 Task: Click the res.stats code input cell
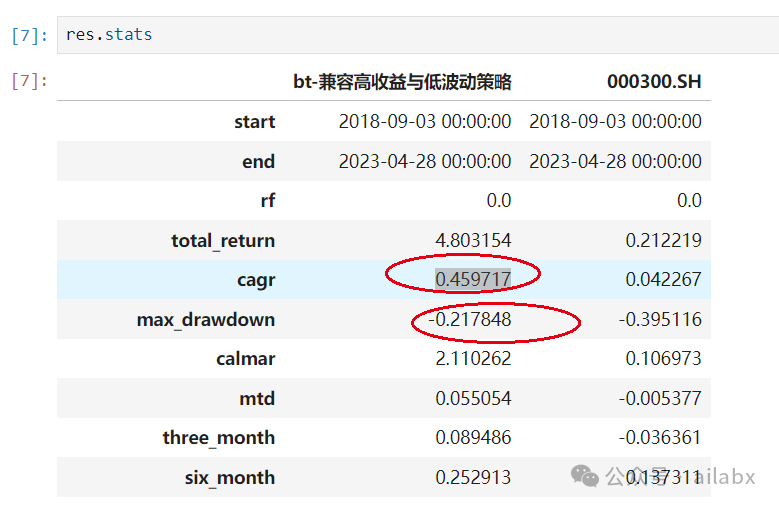pos(418,35)
